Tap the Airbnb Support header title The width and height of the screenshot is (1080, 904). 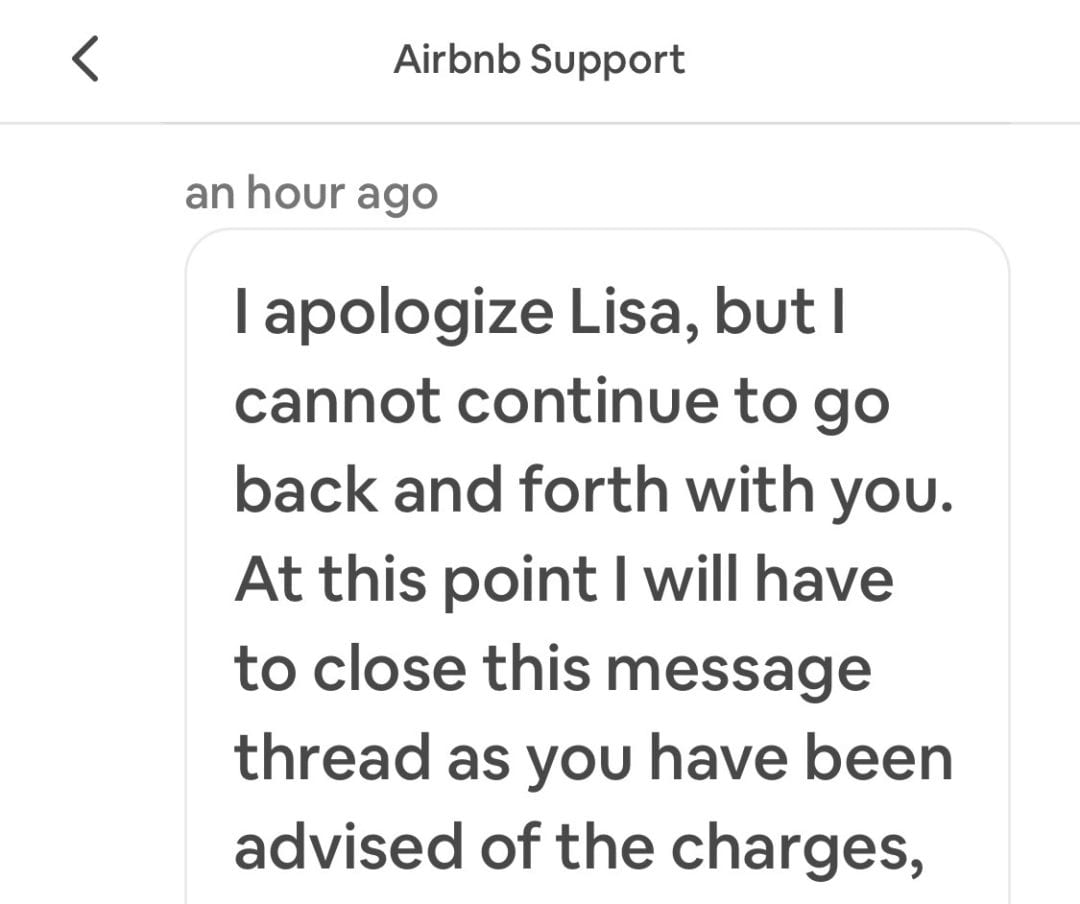[539, 60]
